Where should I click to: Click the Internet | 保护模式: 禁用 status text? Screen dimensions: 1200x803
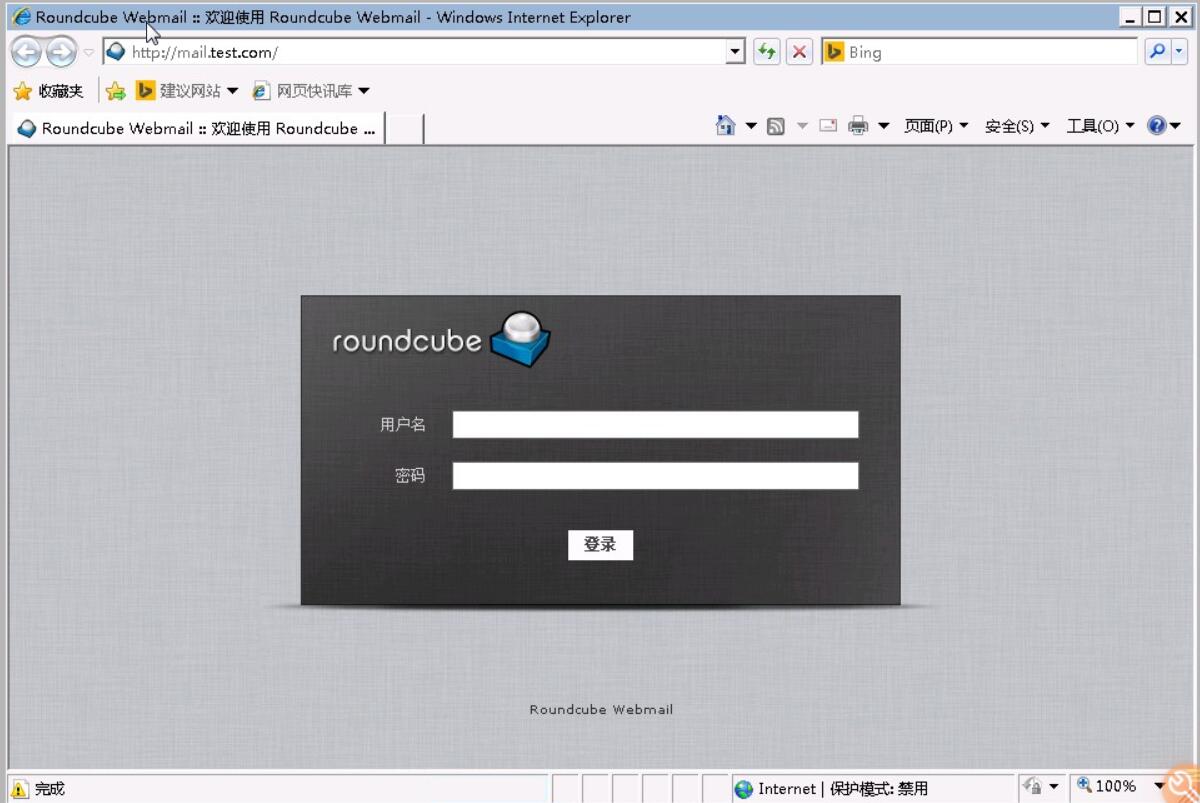pyautogui.click(x=843, y=789)
